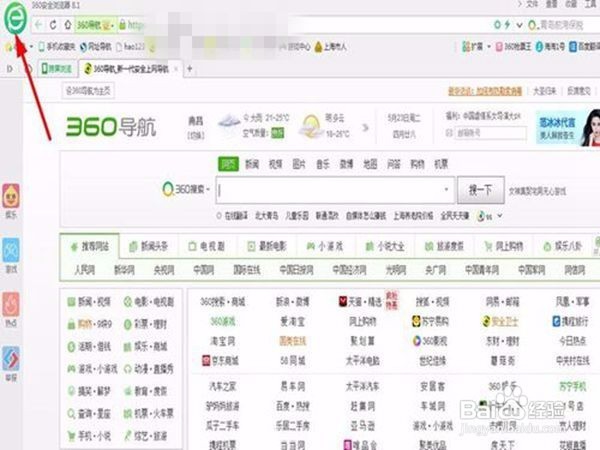Open the 太平洋电脑 link
Image resolution: width=600 pixels, height=450 pixels.
[x=363, y=360]
